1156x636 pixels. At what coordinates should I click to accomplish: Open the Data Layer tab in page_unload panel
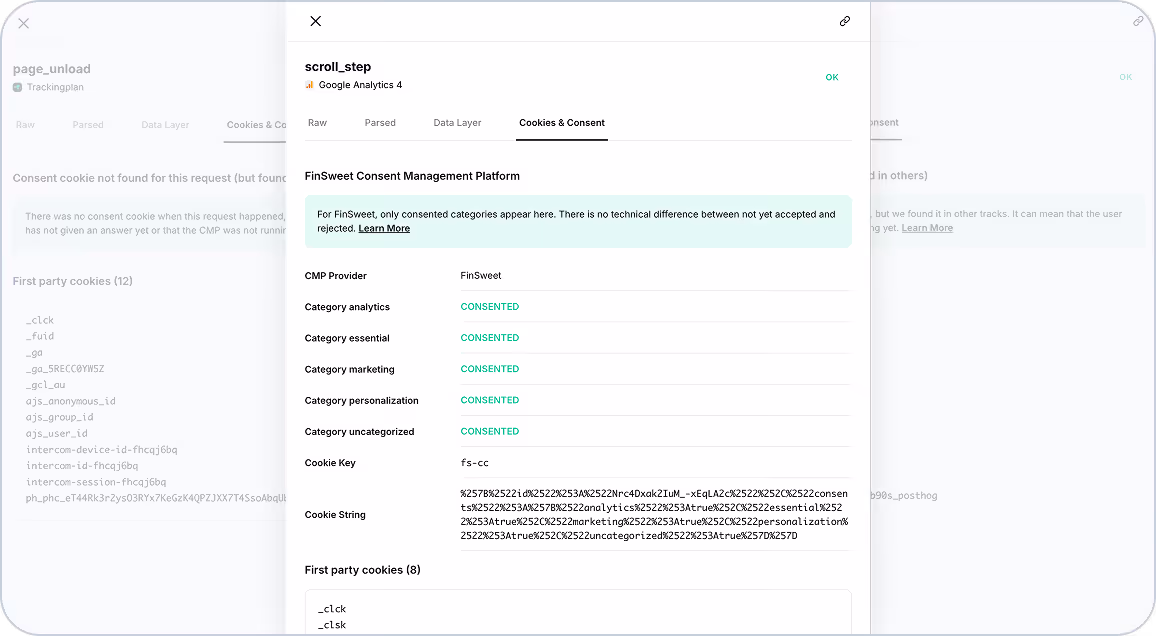pyautogui.click(x=165, y=125)
